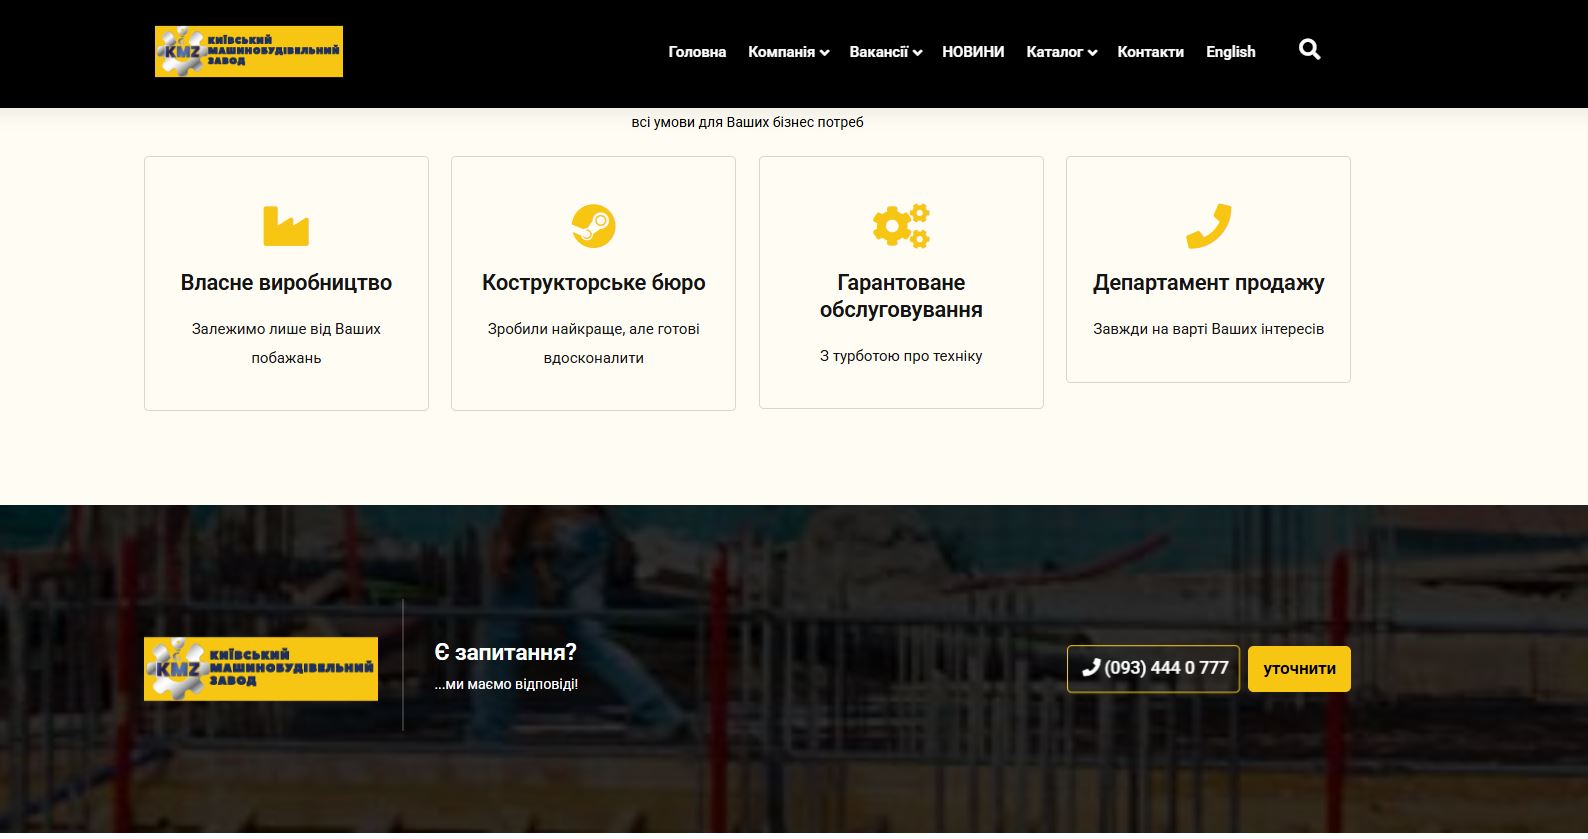Click the Є запитання? heading
This screenshot has height=839, width=1588.
505,652
